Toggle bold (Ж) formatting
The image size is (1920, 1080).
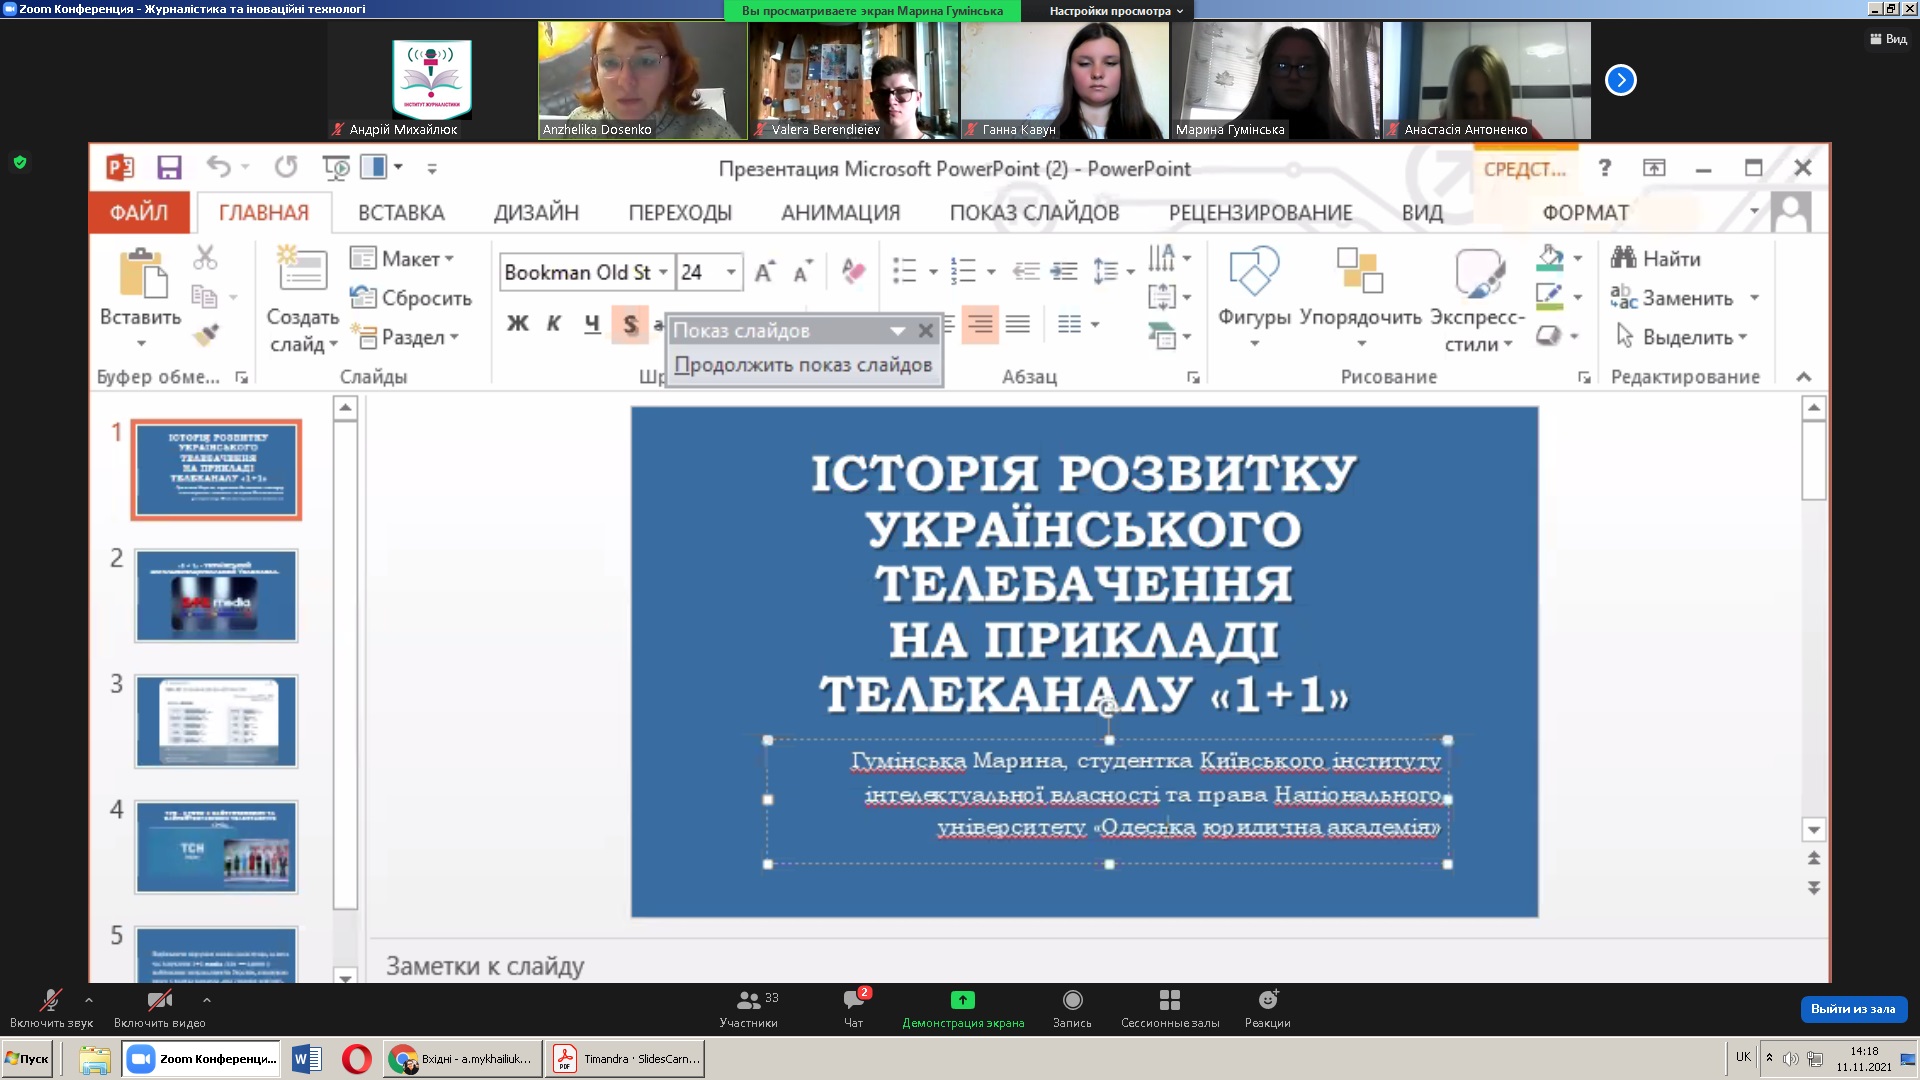coord(517,323)
